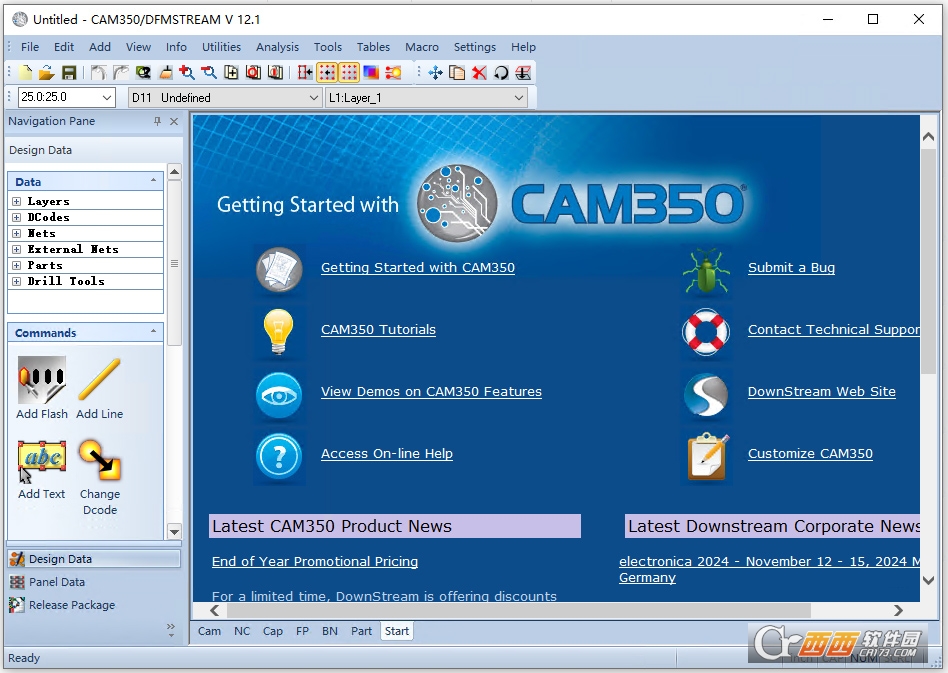The width and height of the screenshot is (948, 673).
Task: Select the Rotate tool icon
Action: click(501, 73)
